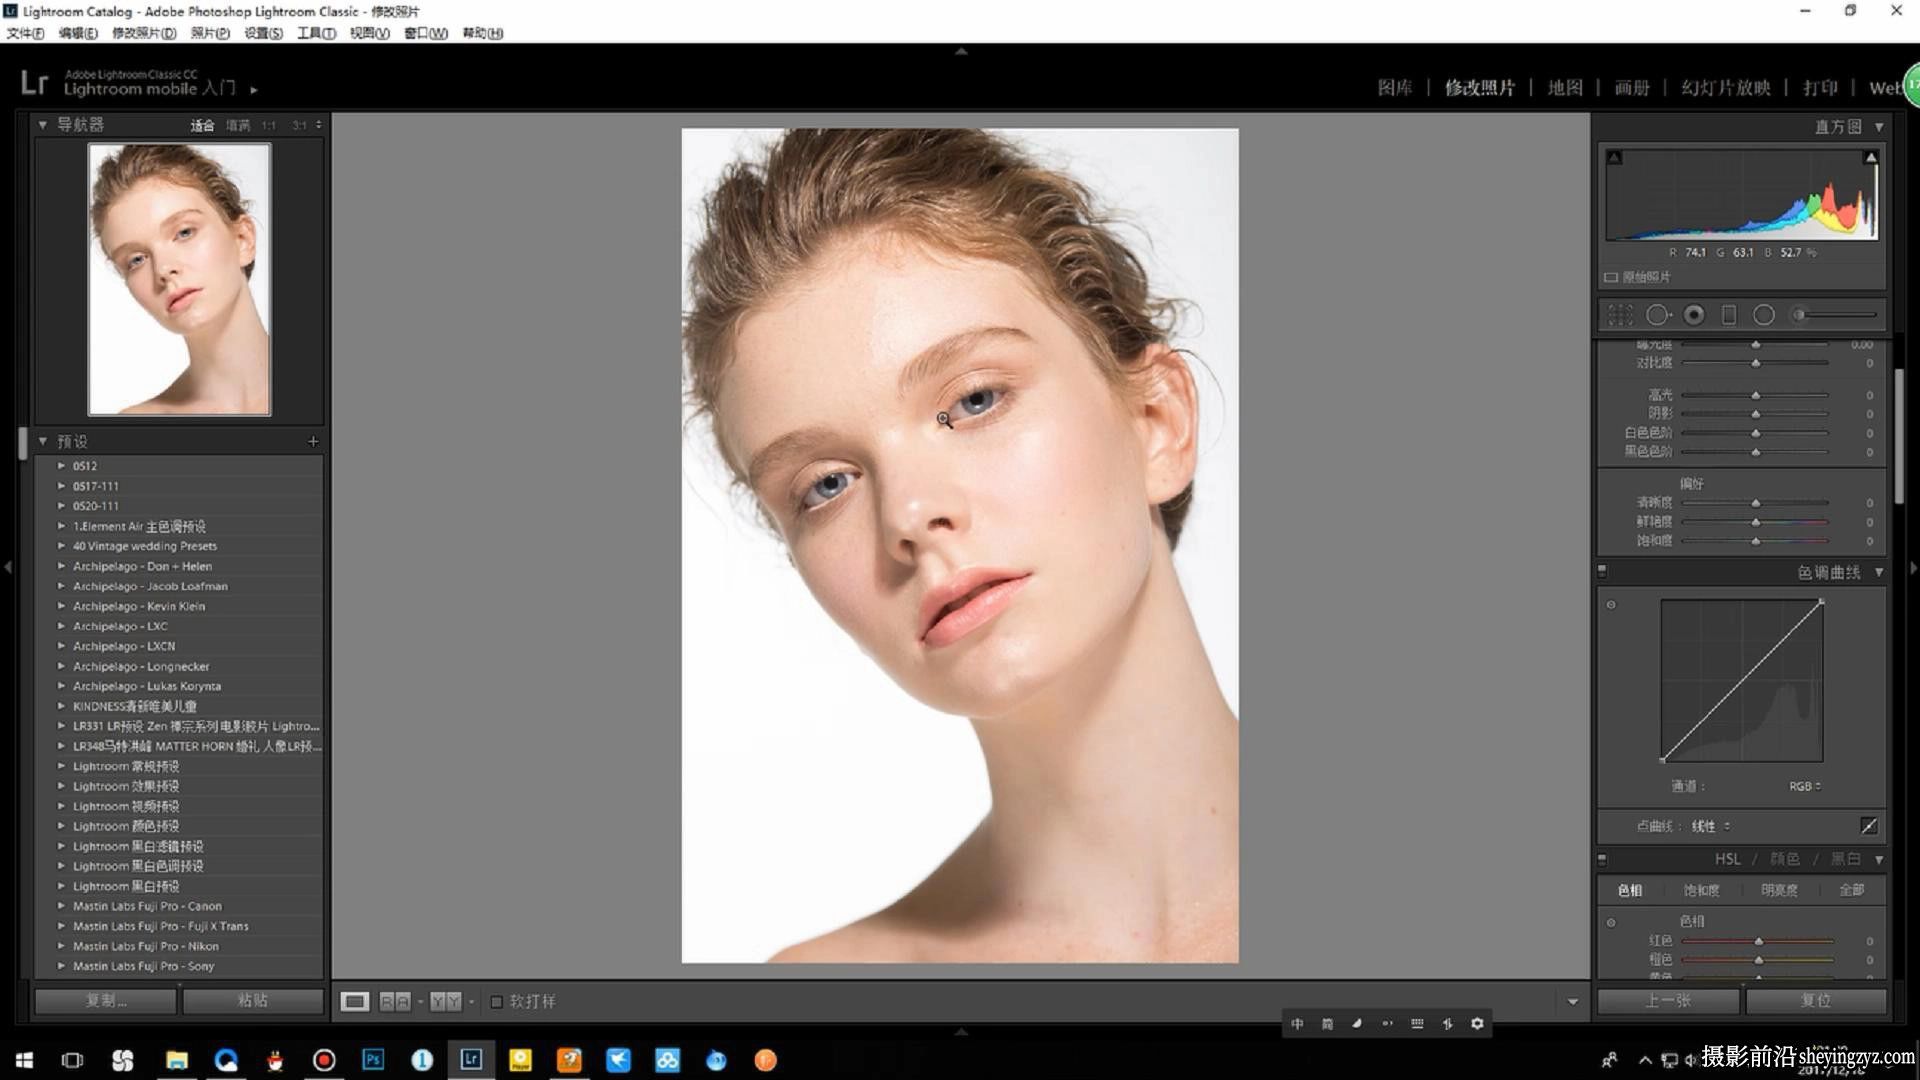Expand the 0512 preset folder
This screenshot has height=1080, width=1920.
point(61,466)
